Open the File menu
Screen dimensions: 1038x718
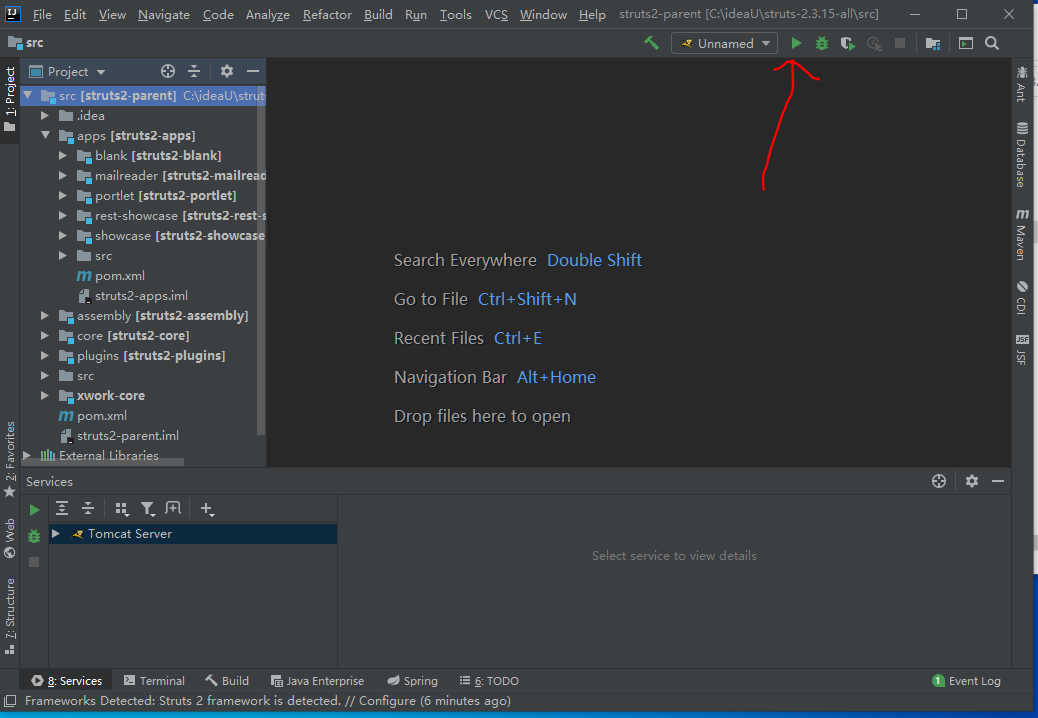coord(42,15)
